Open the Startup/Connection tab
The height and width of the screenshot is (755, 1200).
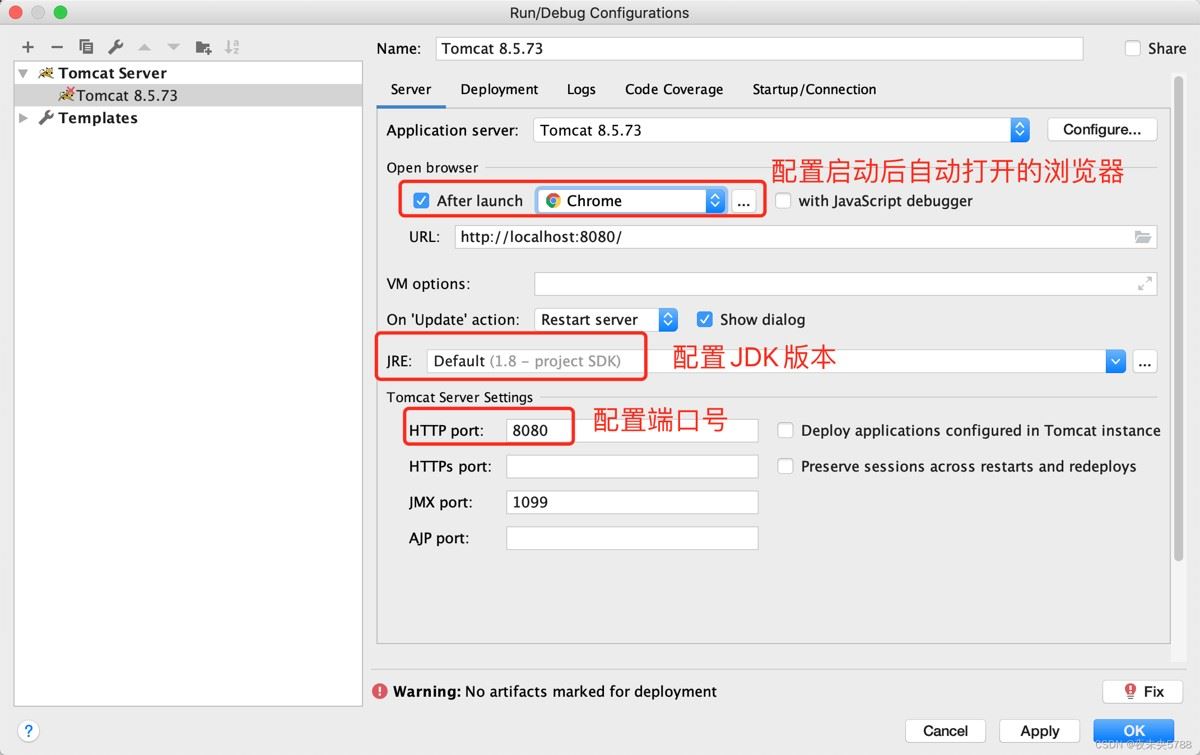[814, 89]
